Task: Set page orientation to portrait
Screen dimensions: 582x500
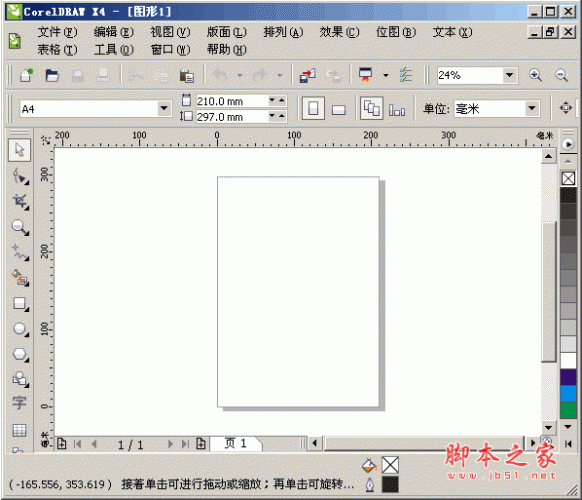Action: tap(313, 108)
